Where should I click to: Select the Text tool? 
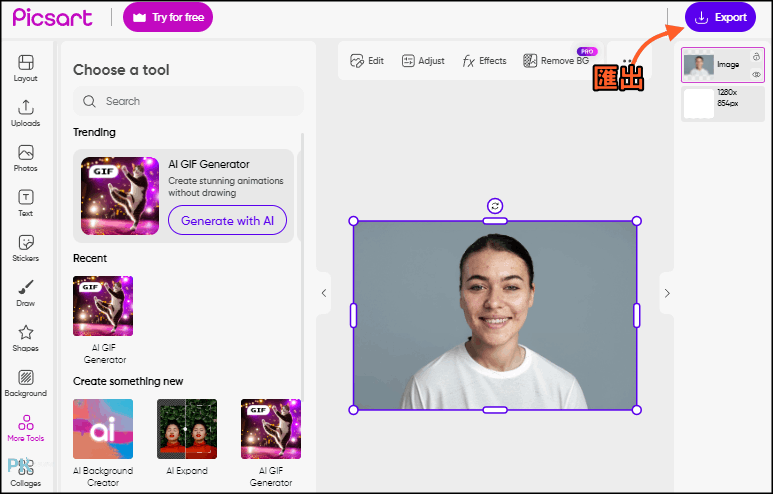click(26, 203)
